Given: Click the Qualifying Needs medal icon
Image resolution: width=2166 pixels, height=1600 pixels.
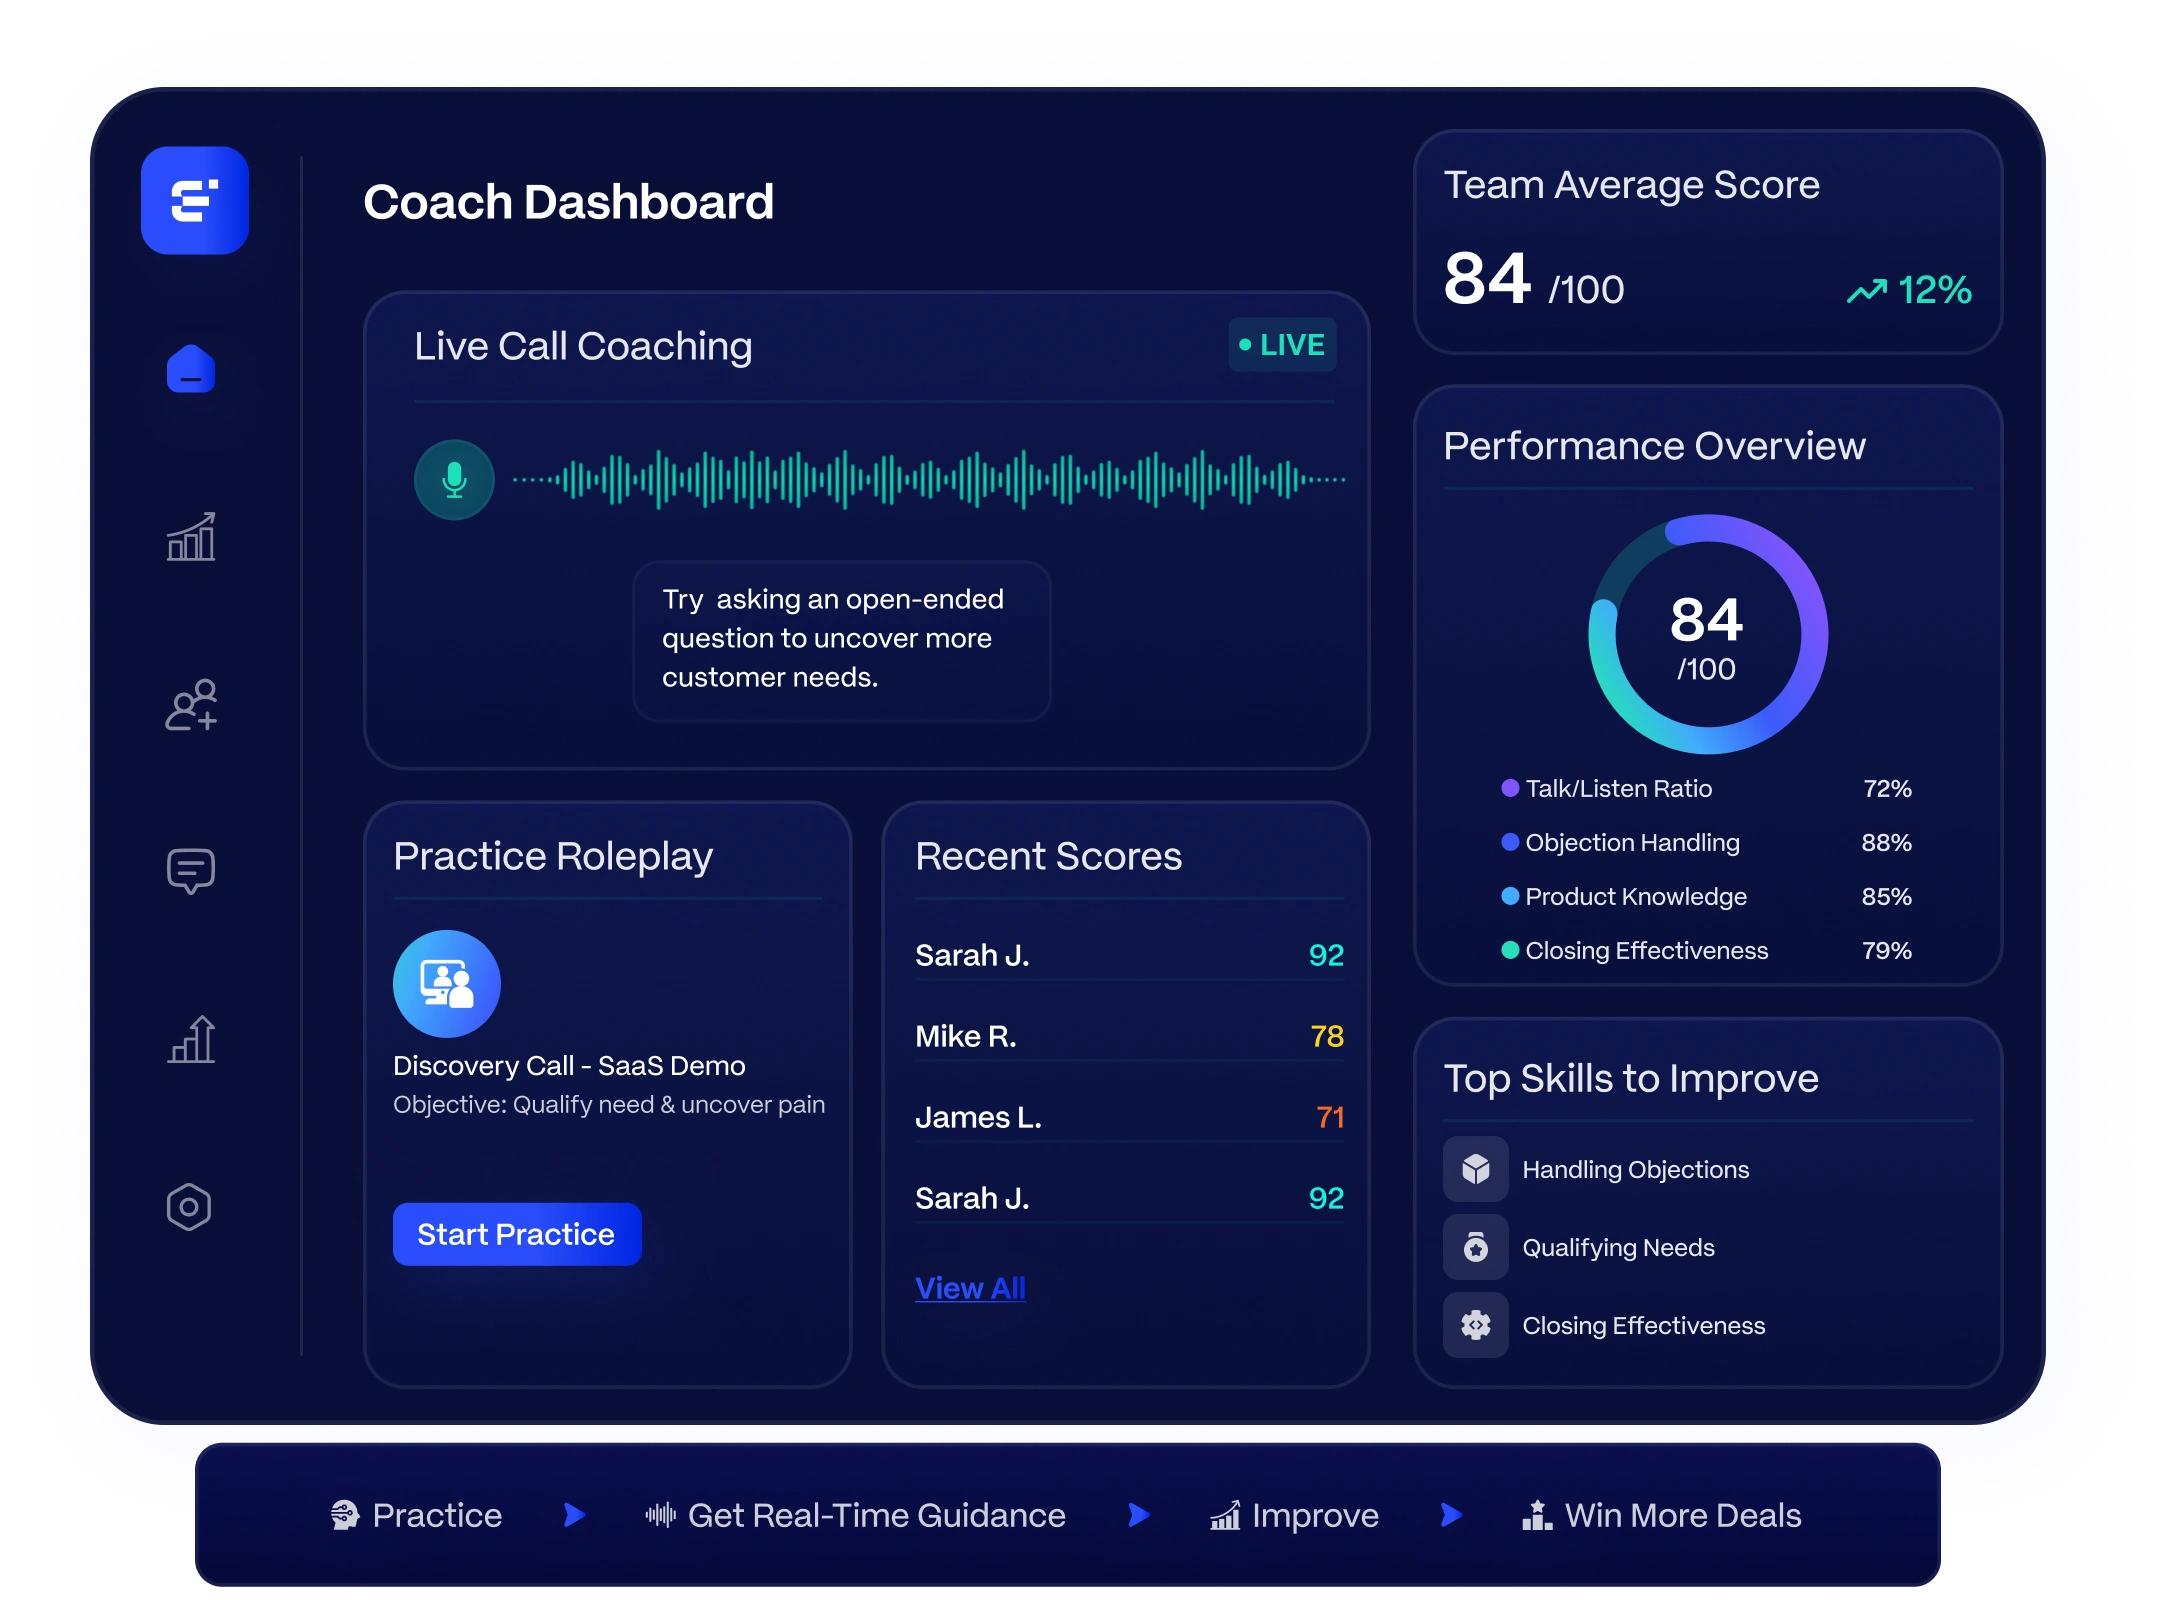Looking at the screenshot, I should pyautogui.click(x=1475, y=1247).
